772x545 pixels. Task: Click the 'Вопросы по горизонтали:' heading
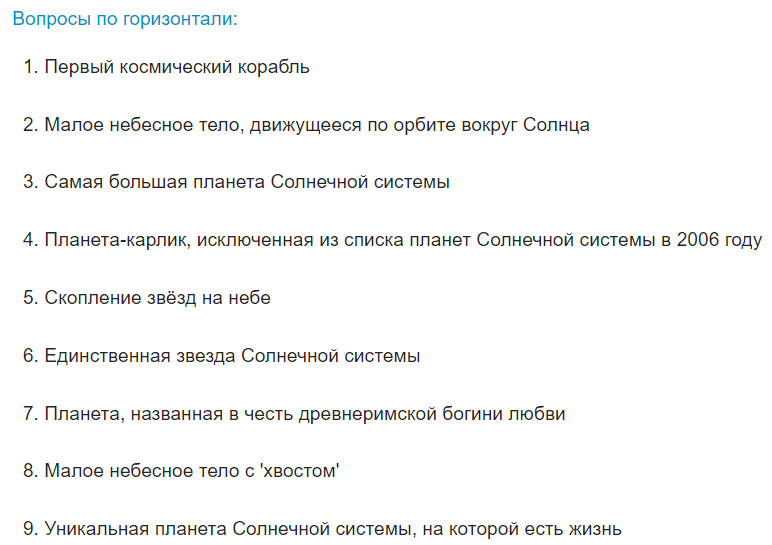coord(125,20)
